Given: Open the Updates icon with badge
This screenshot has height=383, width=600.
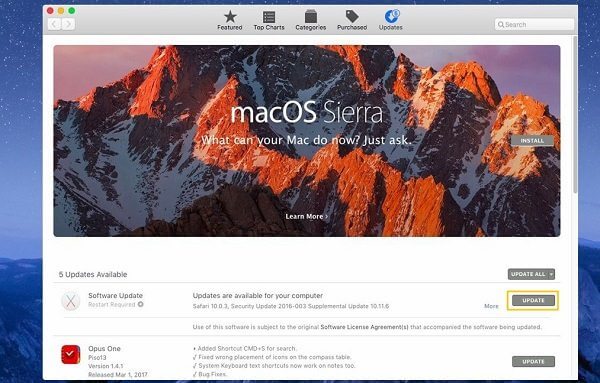Looking at the screenshot, I should (x=392, y=16).
